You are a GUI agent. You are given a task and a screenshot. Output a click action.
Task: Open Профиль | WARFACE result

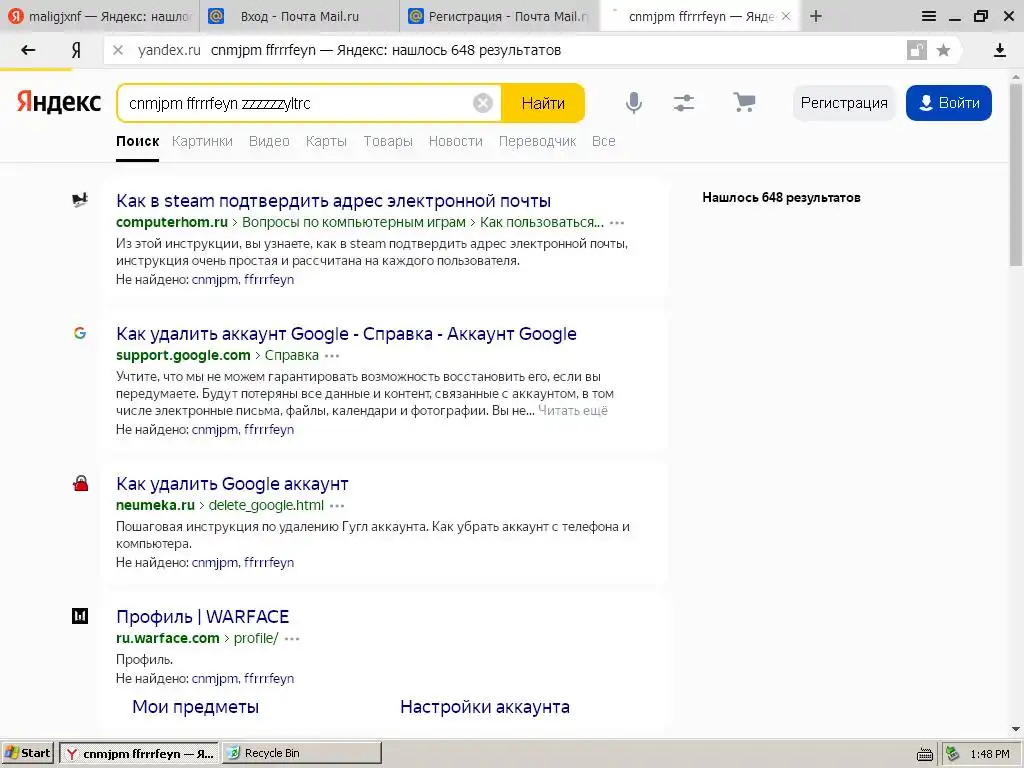pos(202,616)
